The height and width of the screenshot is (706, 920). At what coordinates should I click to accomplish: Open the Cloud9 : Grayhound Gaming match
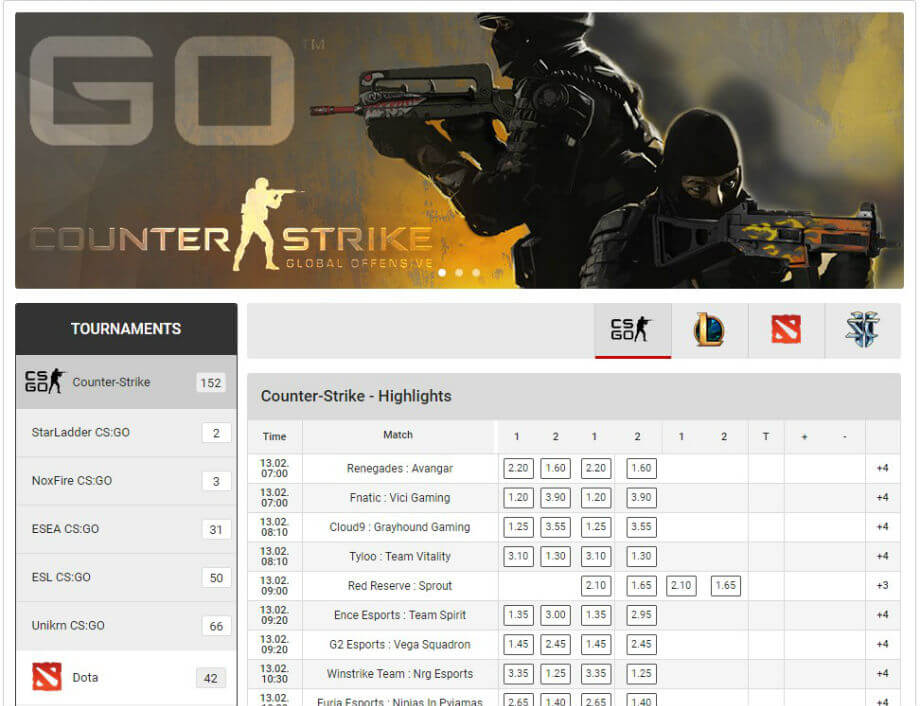pos(399,527)
